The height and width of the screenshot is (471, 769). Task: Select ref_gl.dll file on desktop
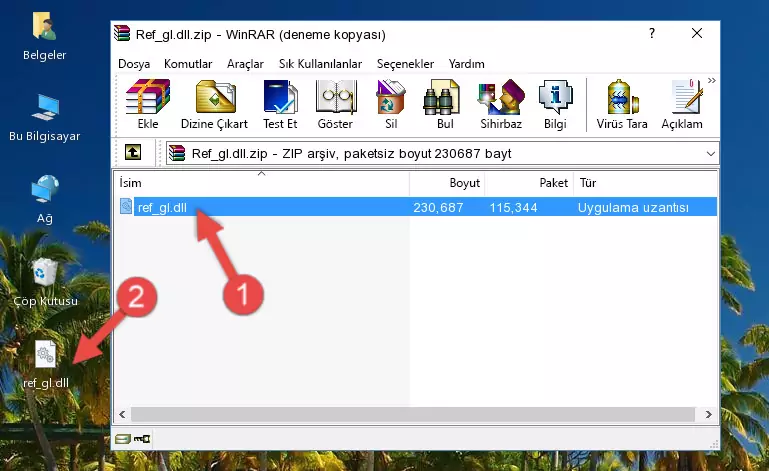[x=46, y=364]
